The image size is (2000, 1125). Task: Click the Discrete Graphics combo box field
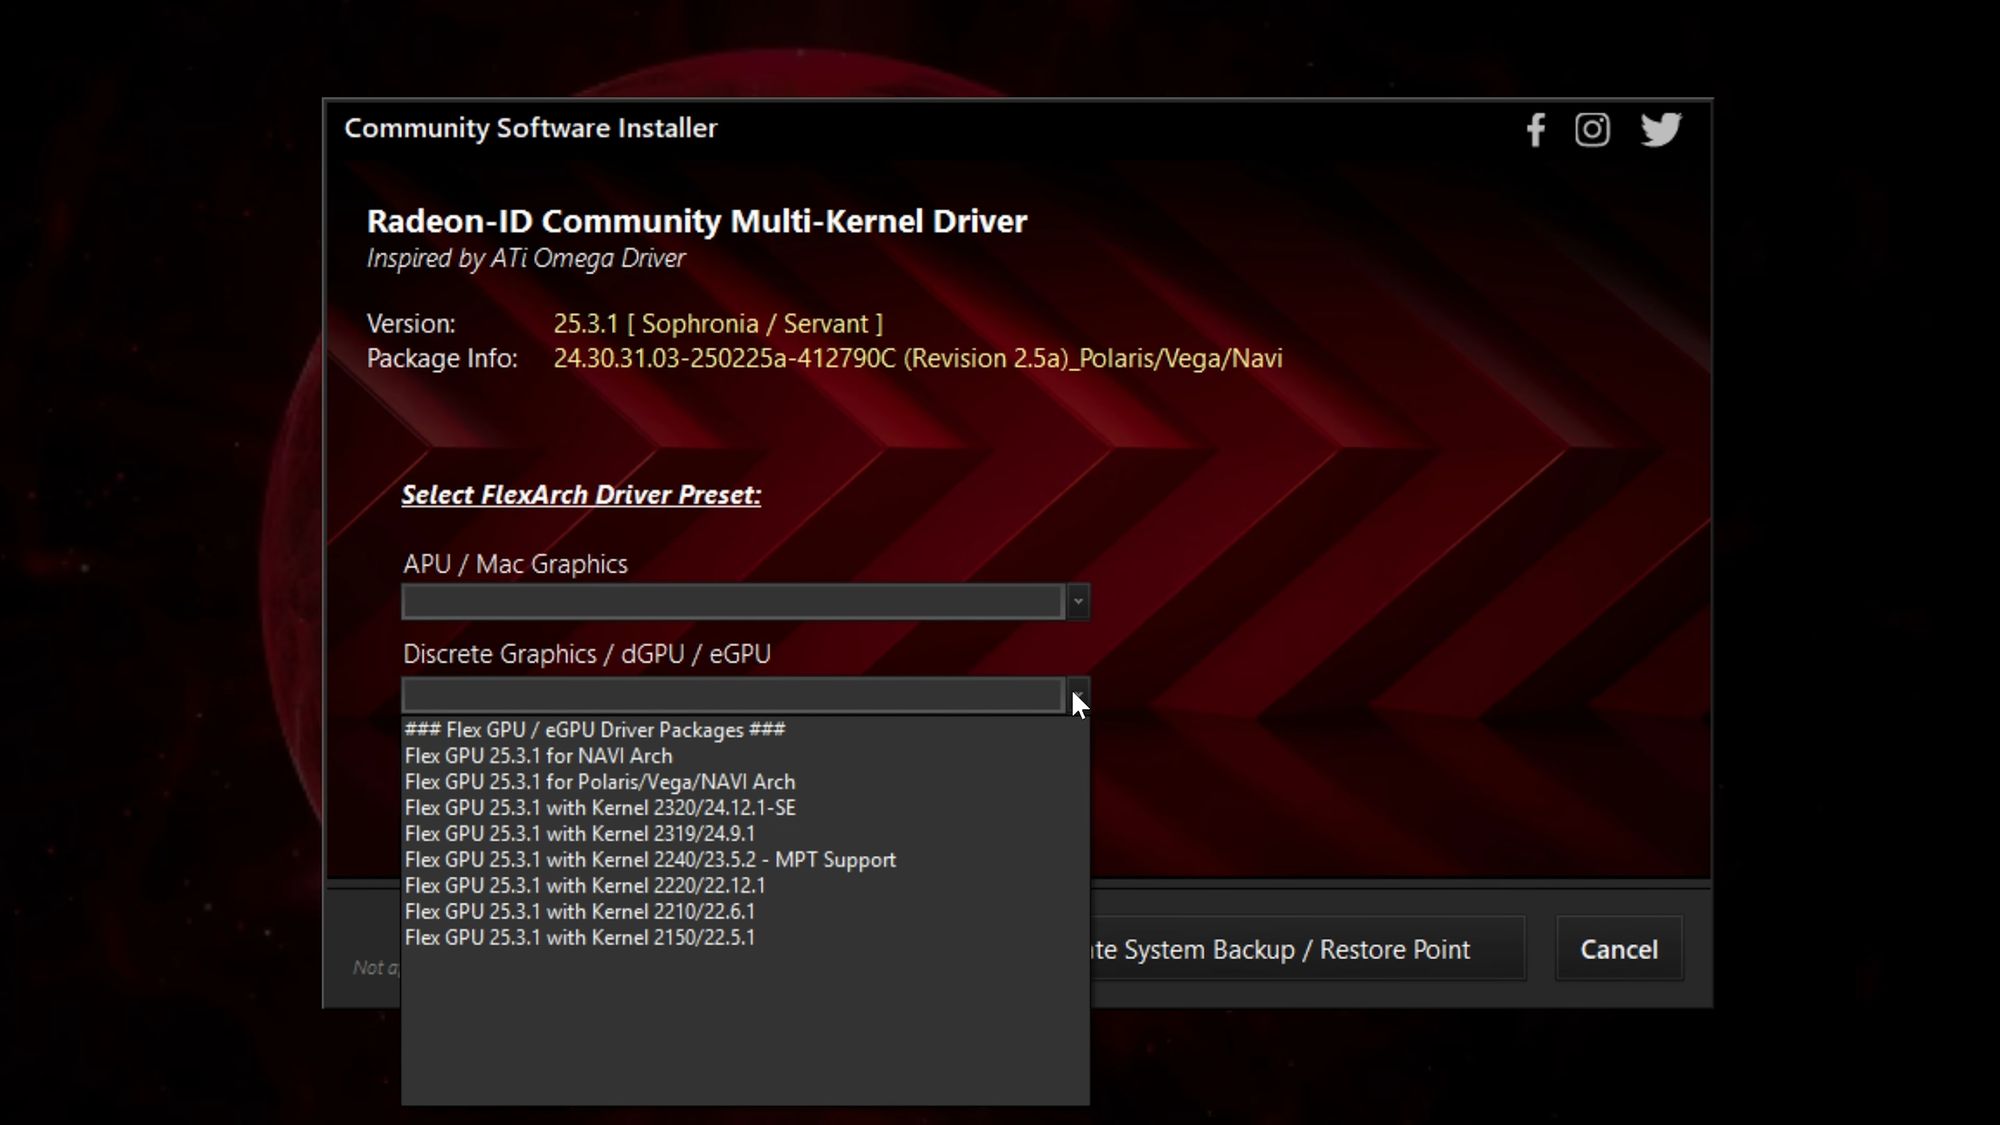click(732, 694)
